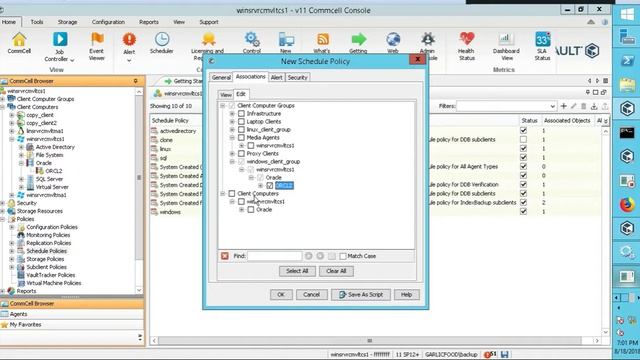Open File Explorer folder taskbar icon

(627, 85)
